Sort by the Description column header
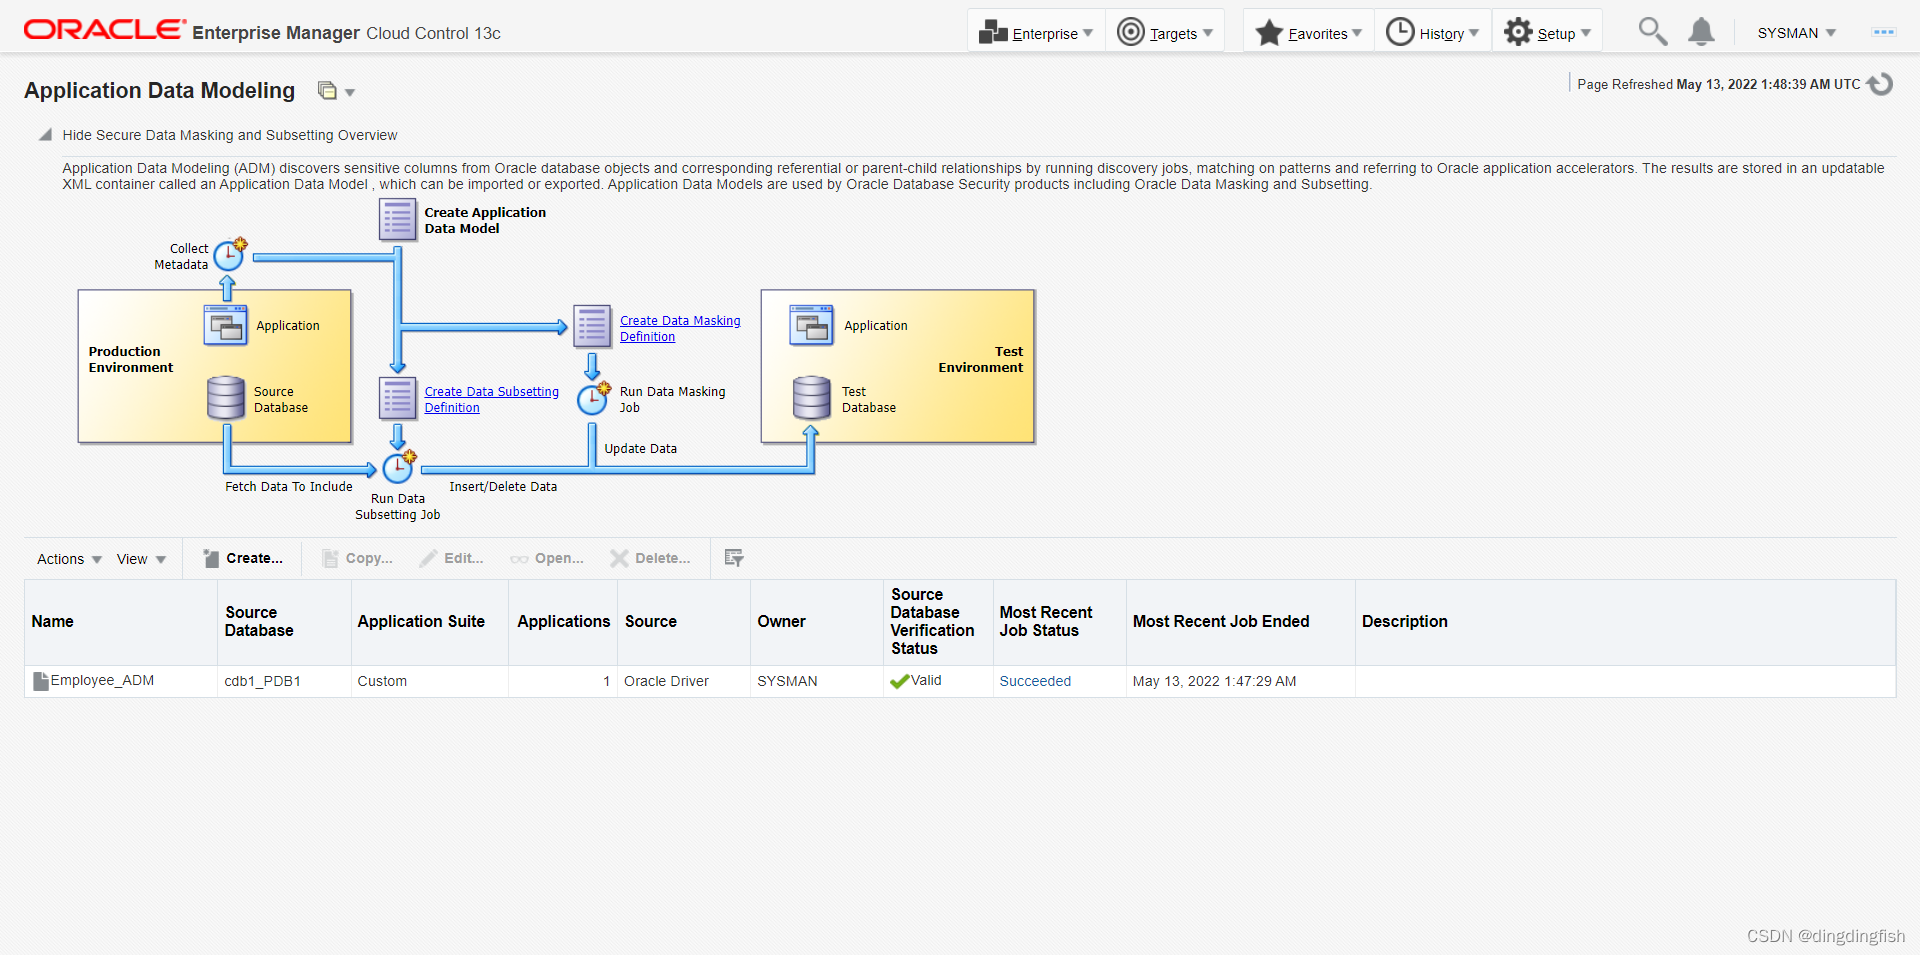This screenshot has height=955, width=1920. 1625,622
